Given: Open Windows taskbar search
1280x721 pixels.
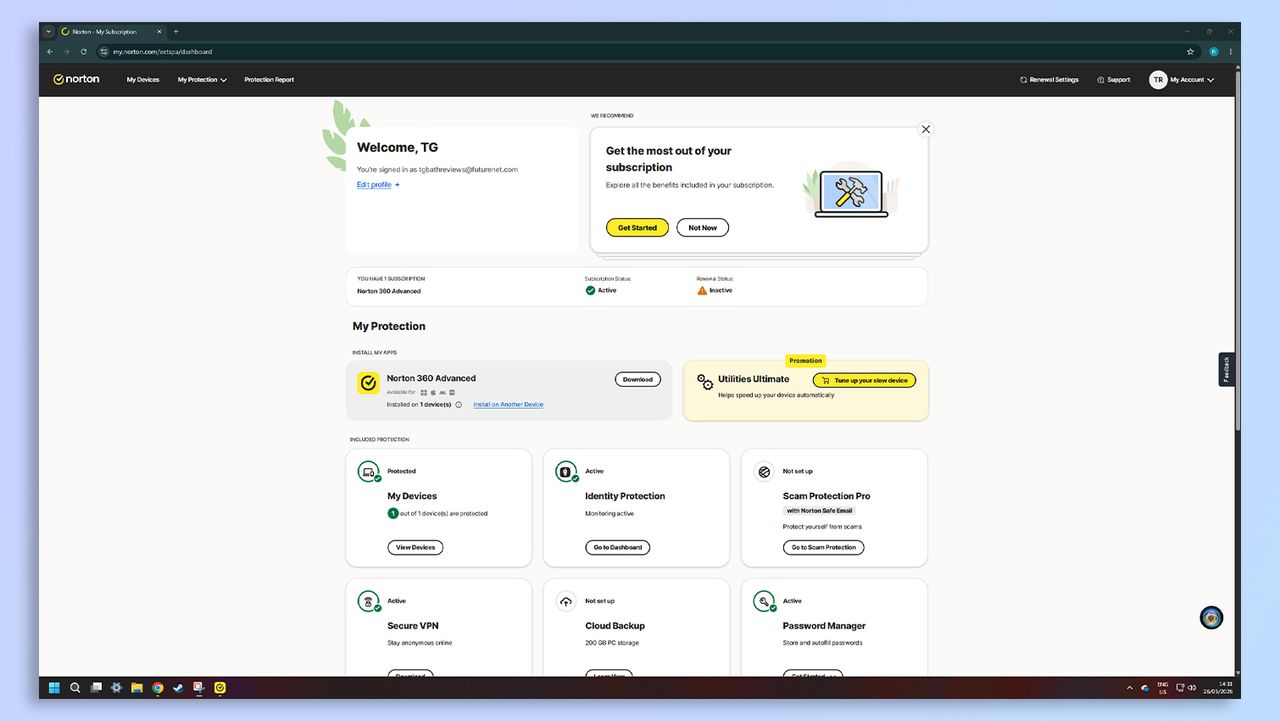Looking at the screenshot, I should [75, 688].
